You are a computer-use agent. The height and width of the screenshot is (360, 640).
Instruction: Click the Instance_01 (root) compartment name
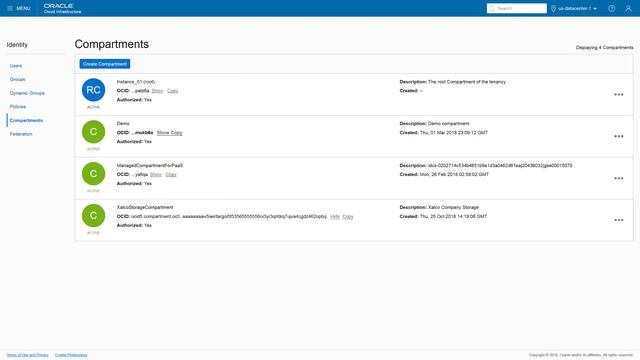point(136,82)
